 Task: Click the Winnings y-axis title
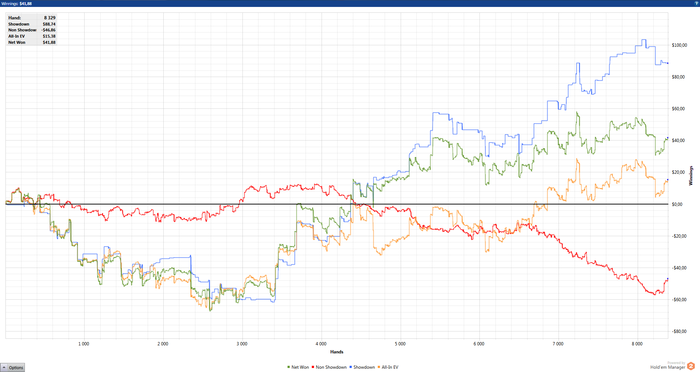[x=692, y=176]
